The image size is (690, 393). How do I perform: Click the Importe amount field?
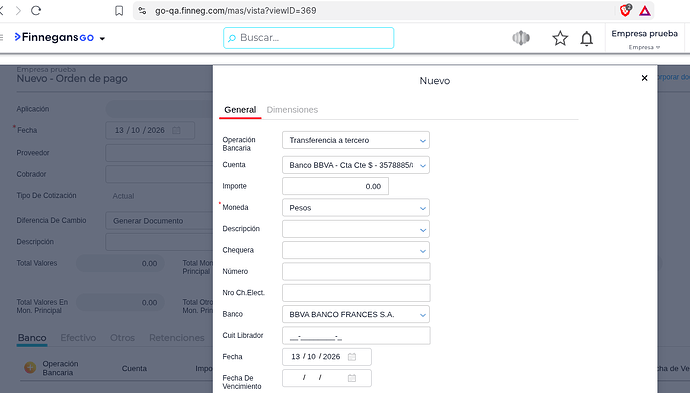click(335, 186)
